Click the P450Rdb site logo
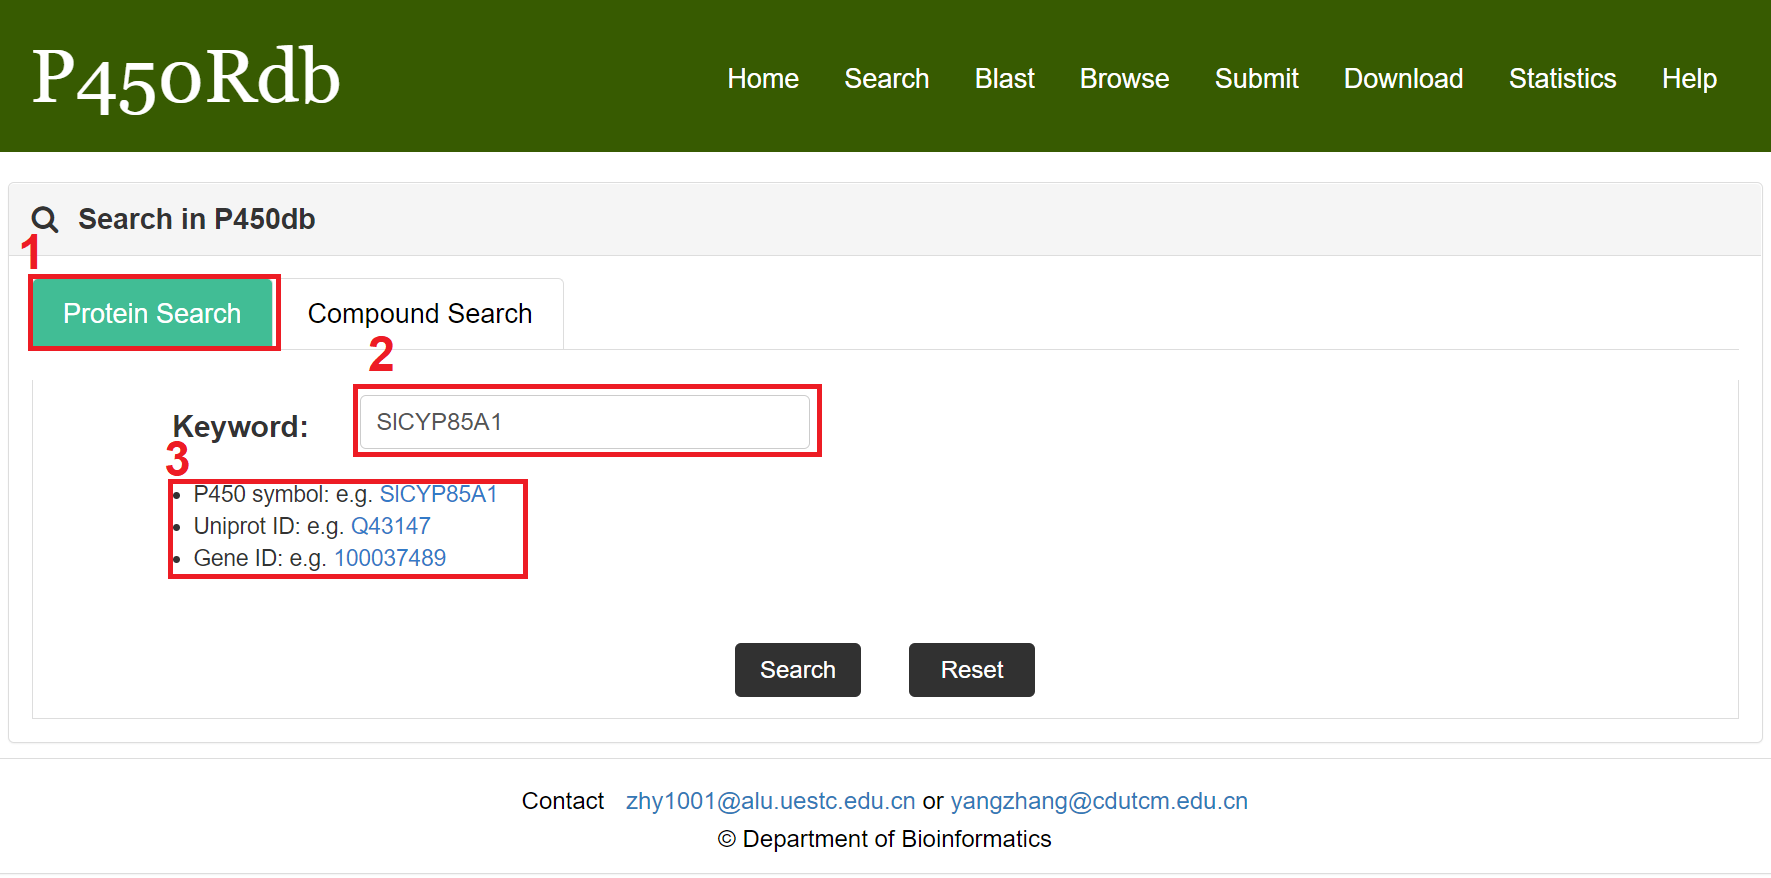Image resolution: width=1771 pixels, height=878 pixels. 186,78
